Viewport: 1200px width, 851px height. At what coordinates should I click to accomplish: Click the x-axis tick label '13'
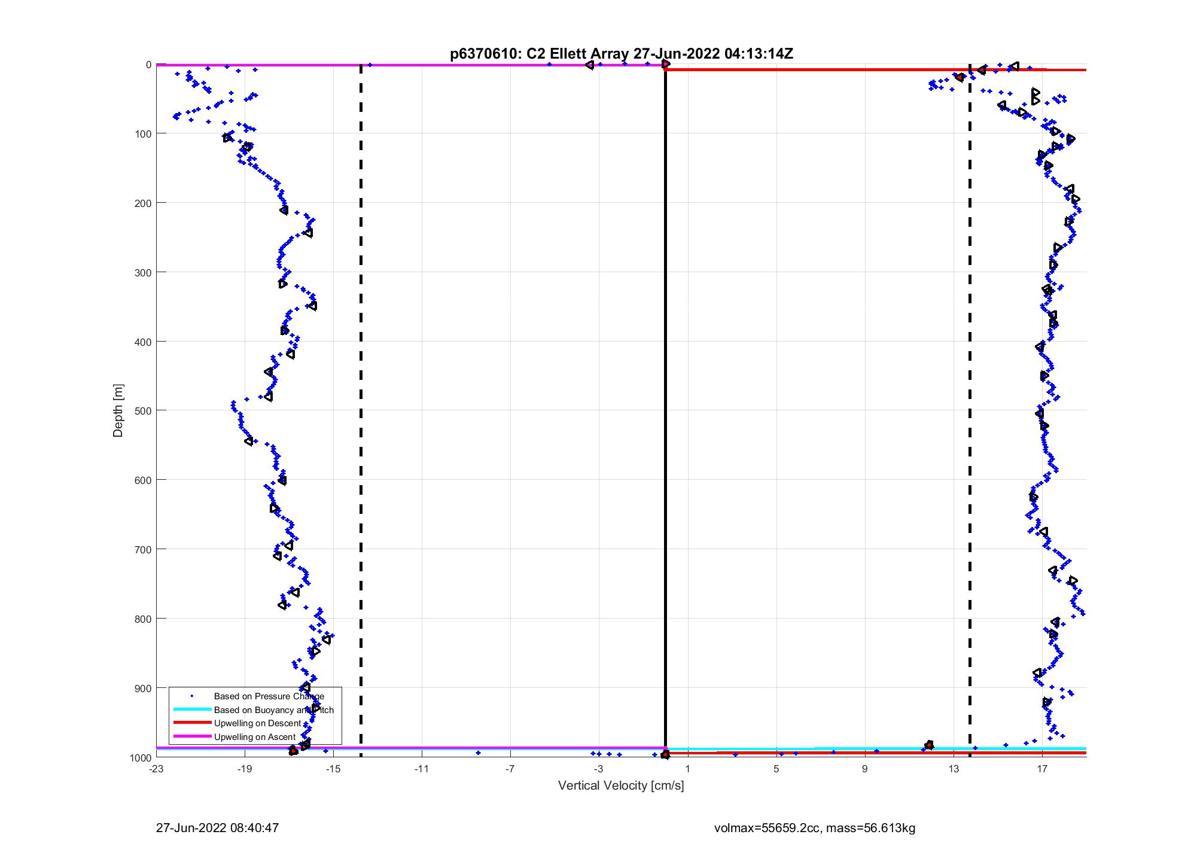(x=953, y=770)
